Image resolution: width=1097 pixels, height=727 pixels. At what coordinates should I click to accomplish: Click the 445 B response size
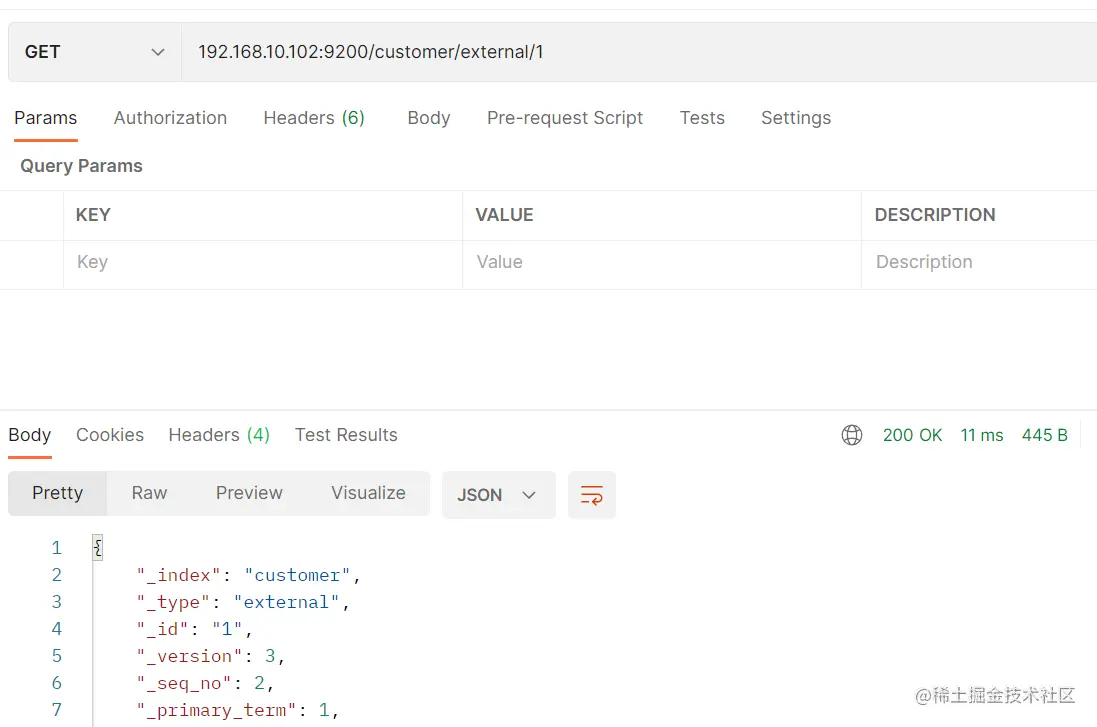pos(1045,435)
